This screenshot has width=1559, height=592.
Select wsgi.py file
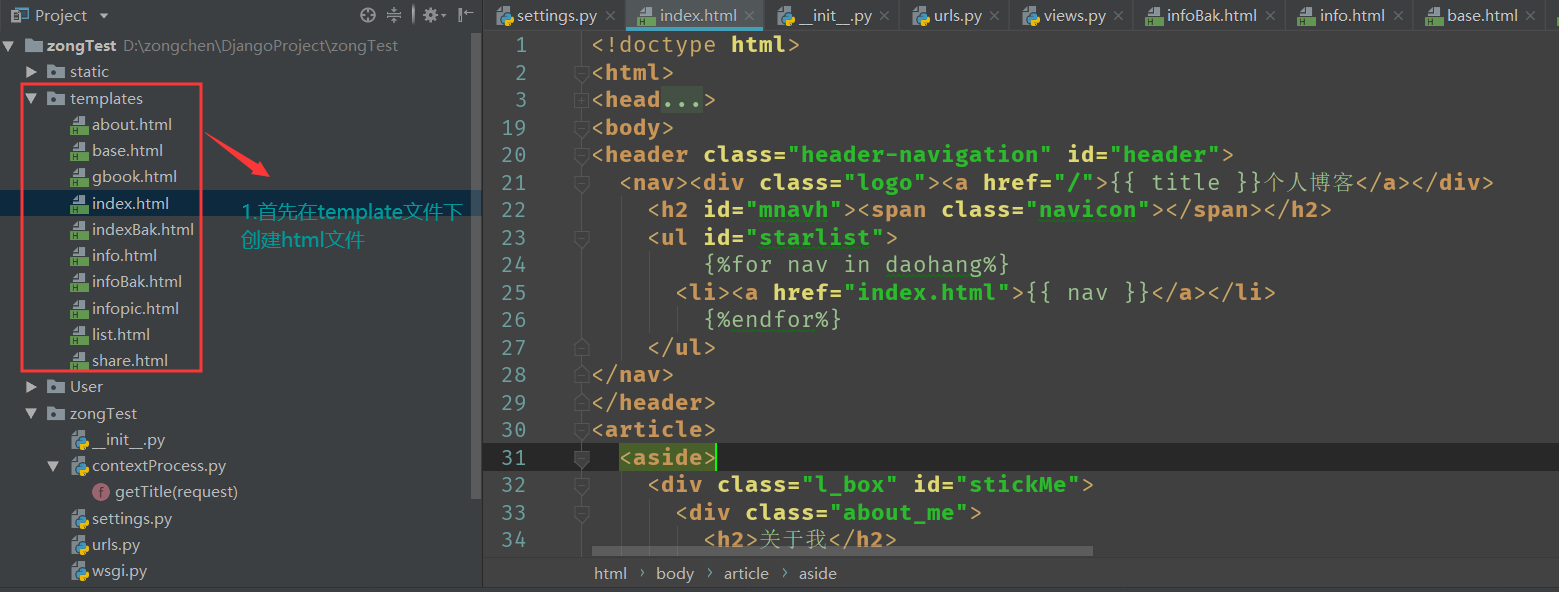pos(119,572)
